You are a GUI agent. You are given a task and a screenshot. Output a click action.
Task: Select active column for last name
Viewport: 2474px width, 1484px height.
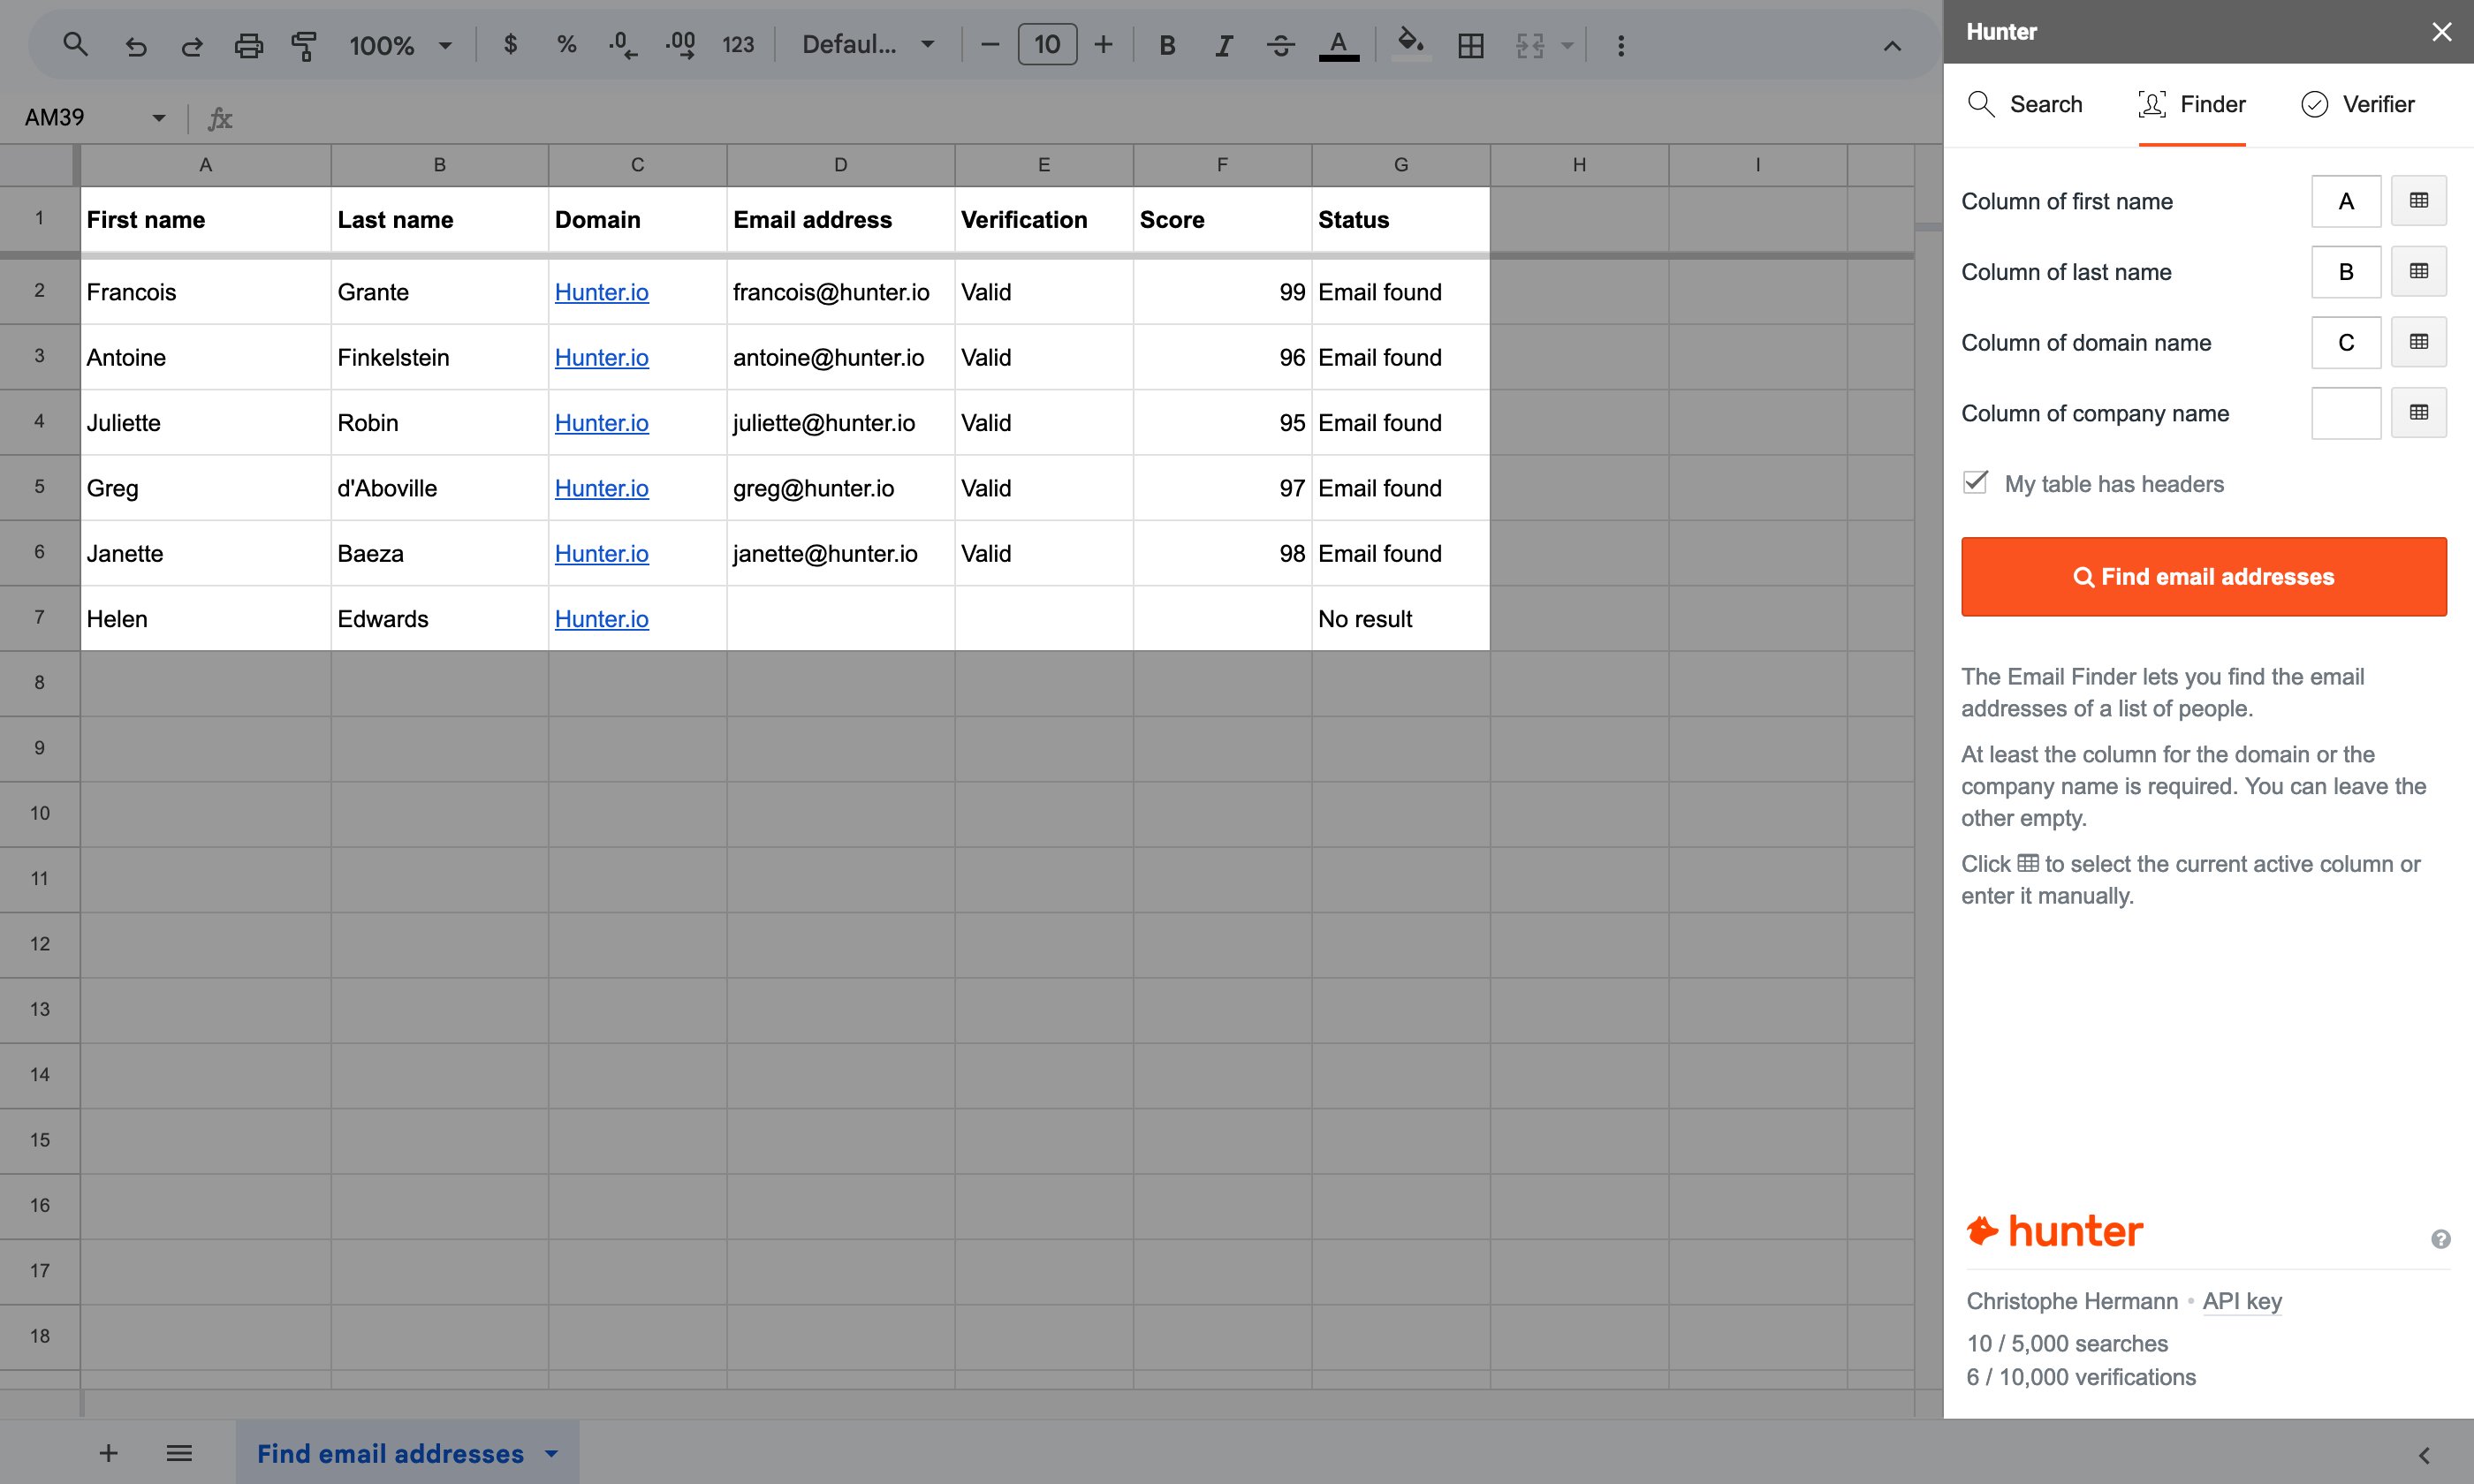click(x=2419, y=272)
